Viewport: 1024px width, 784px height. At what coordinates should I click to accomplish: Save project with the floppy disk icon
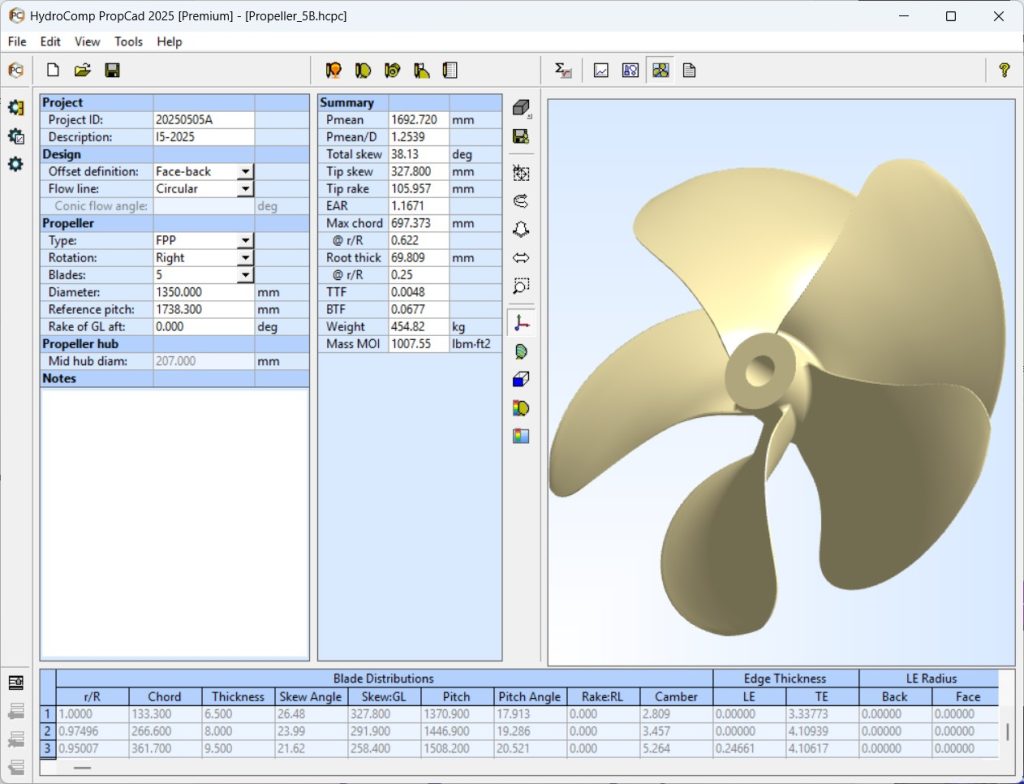tap(112, 70)
